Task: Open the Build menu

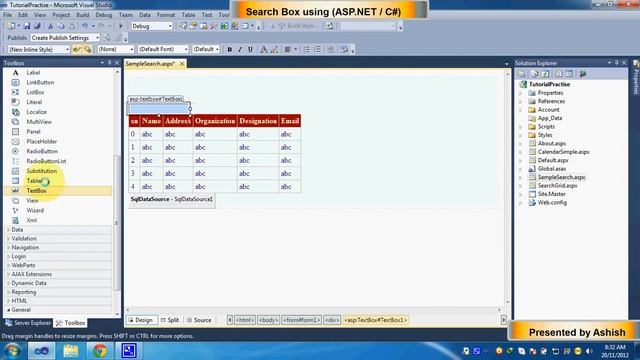Action: tap(82, 15)
